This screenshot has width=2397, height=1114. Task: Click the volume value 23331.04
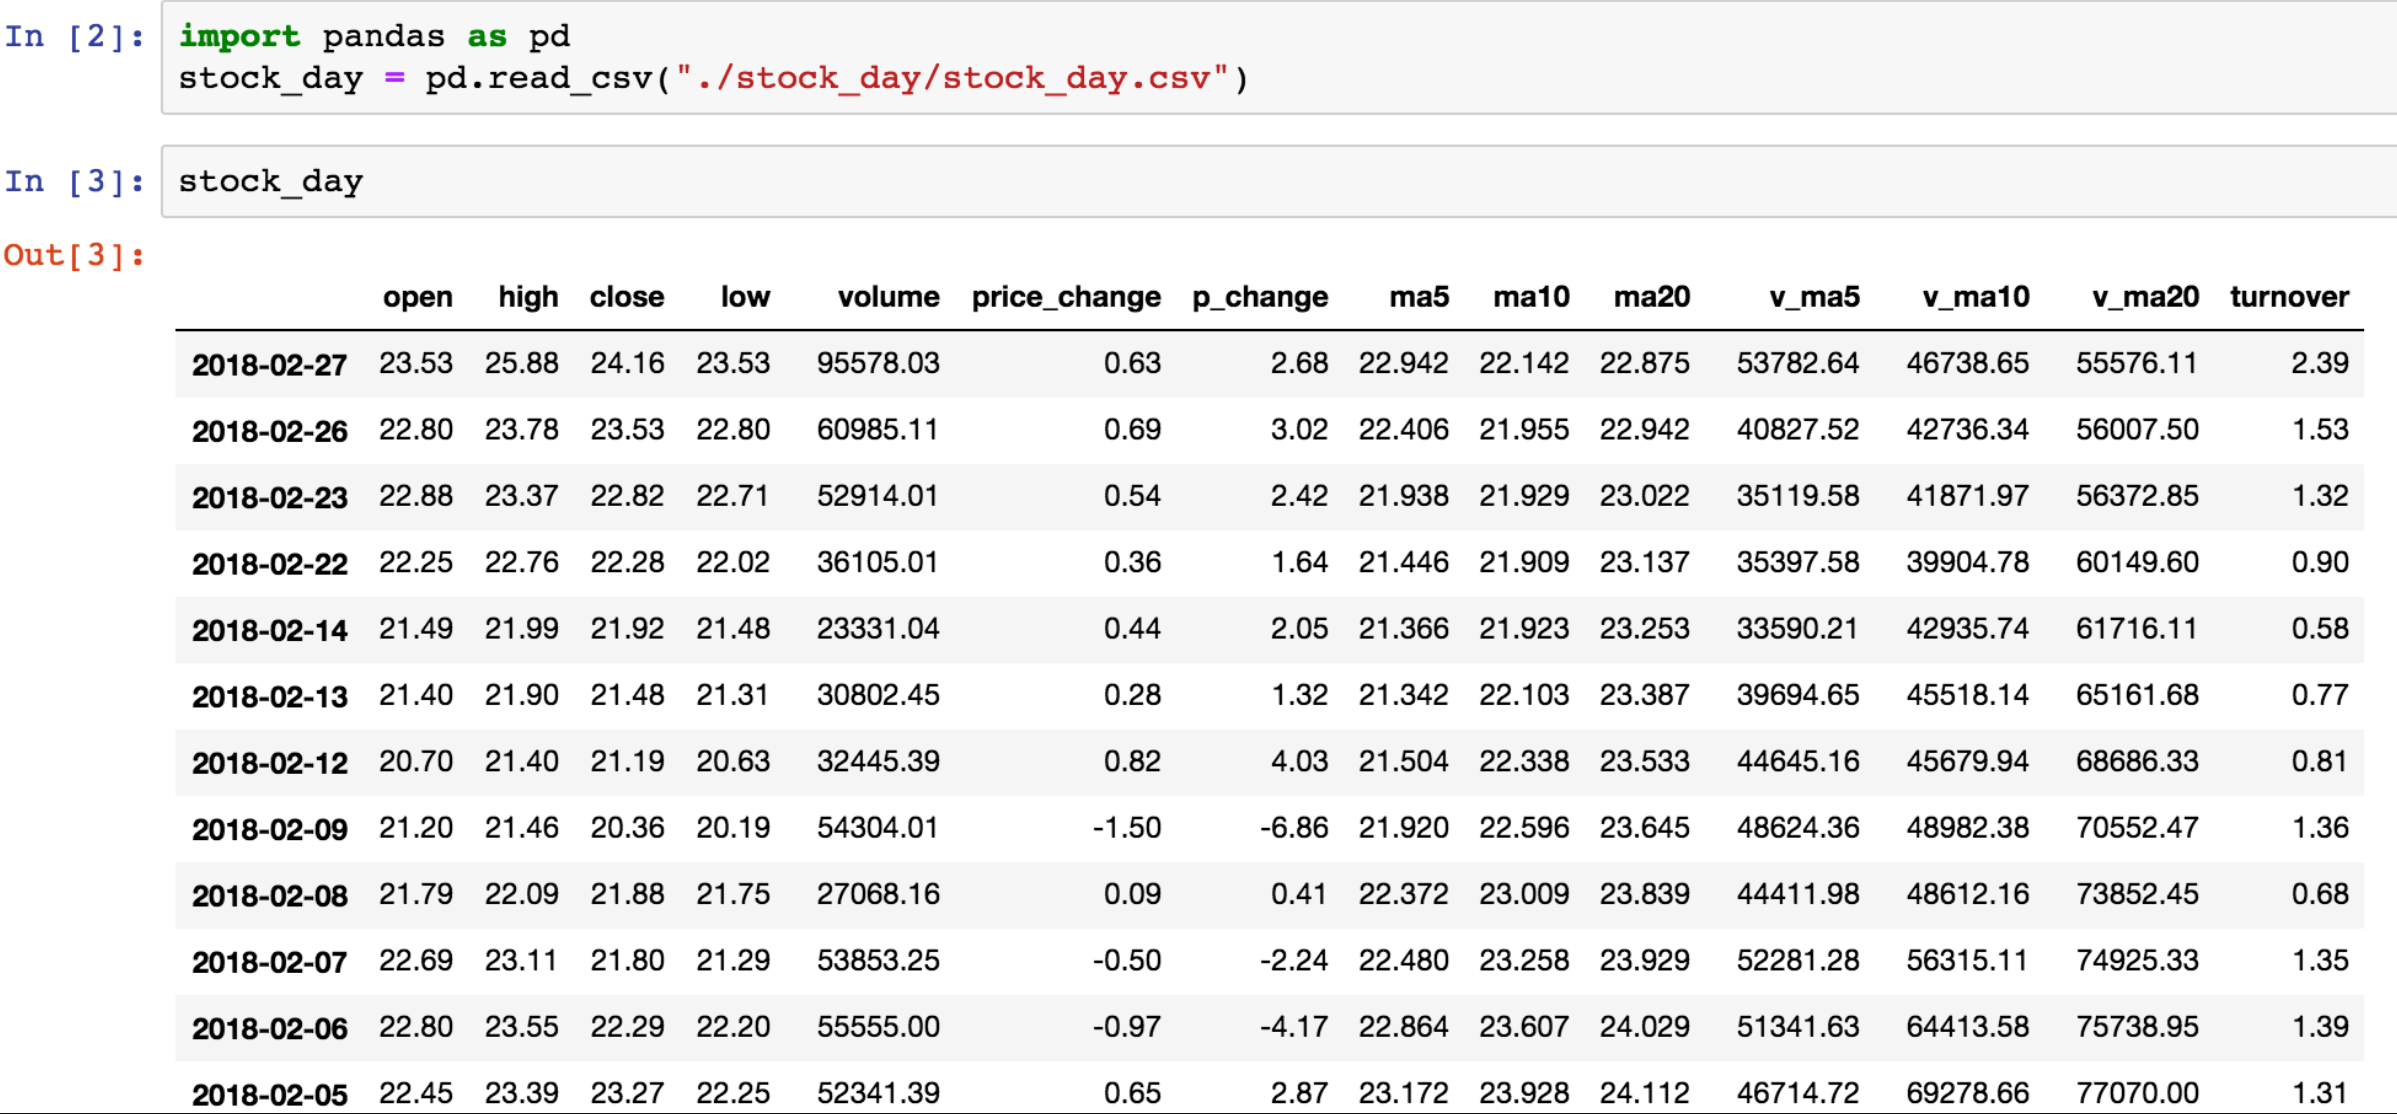[x=878, y=628]
